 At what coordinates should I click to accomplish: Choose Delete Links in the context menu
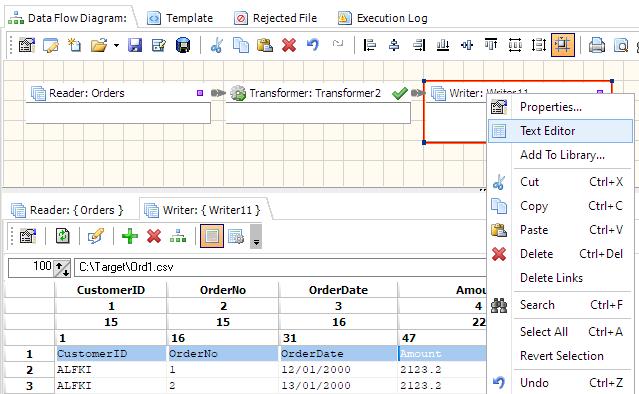[560, 278]
